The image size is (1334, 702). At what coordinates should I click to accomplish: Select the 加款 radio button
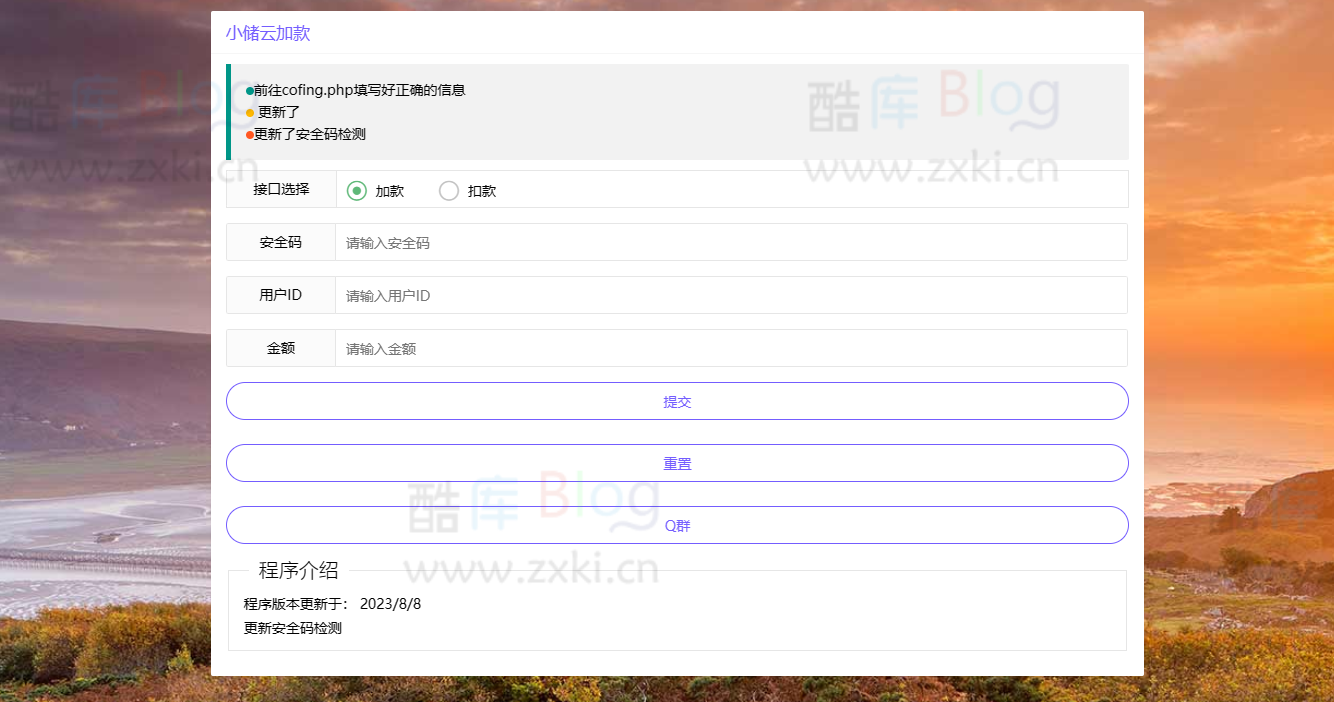(x=356, y=189)
